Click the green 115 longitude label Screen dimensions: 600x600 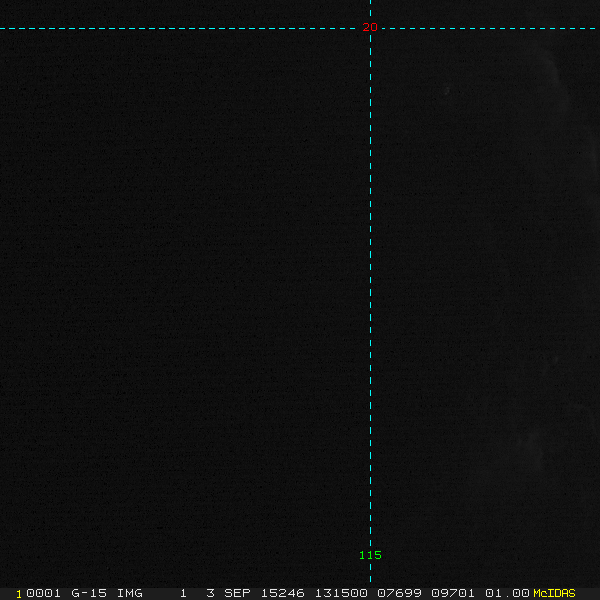pos(370,555)
